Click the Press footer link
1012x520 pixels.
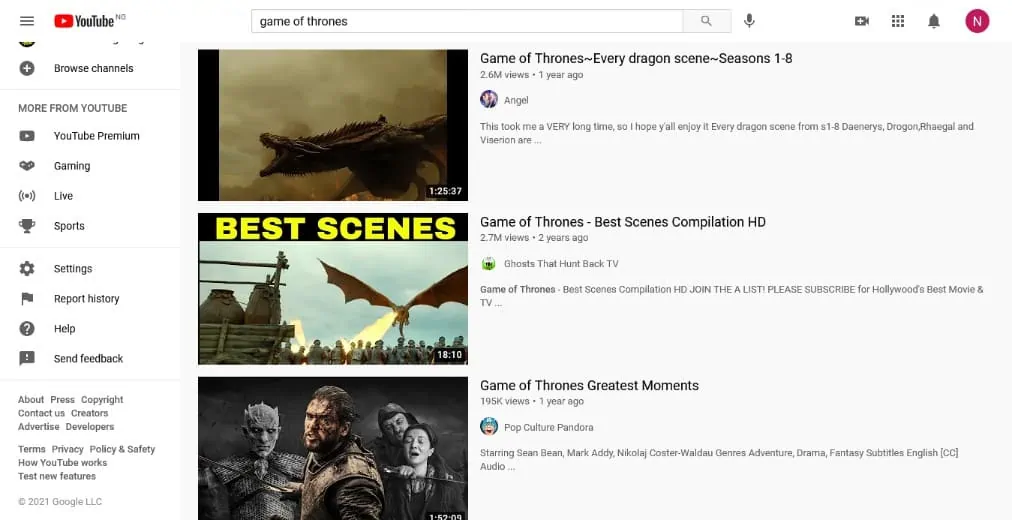point(63,399)
